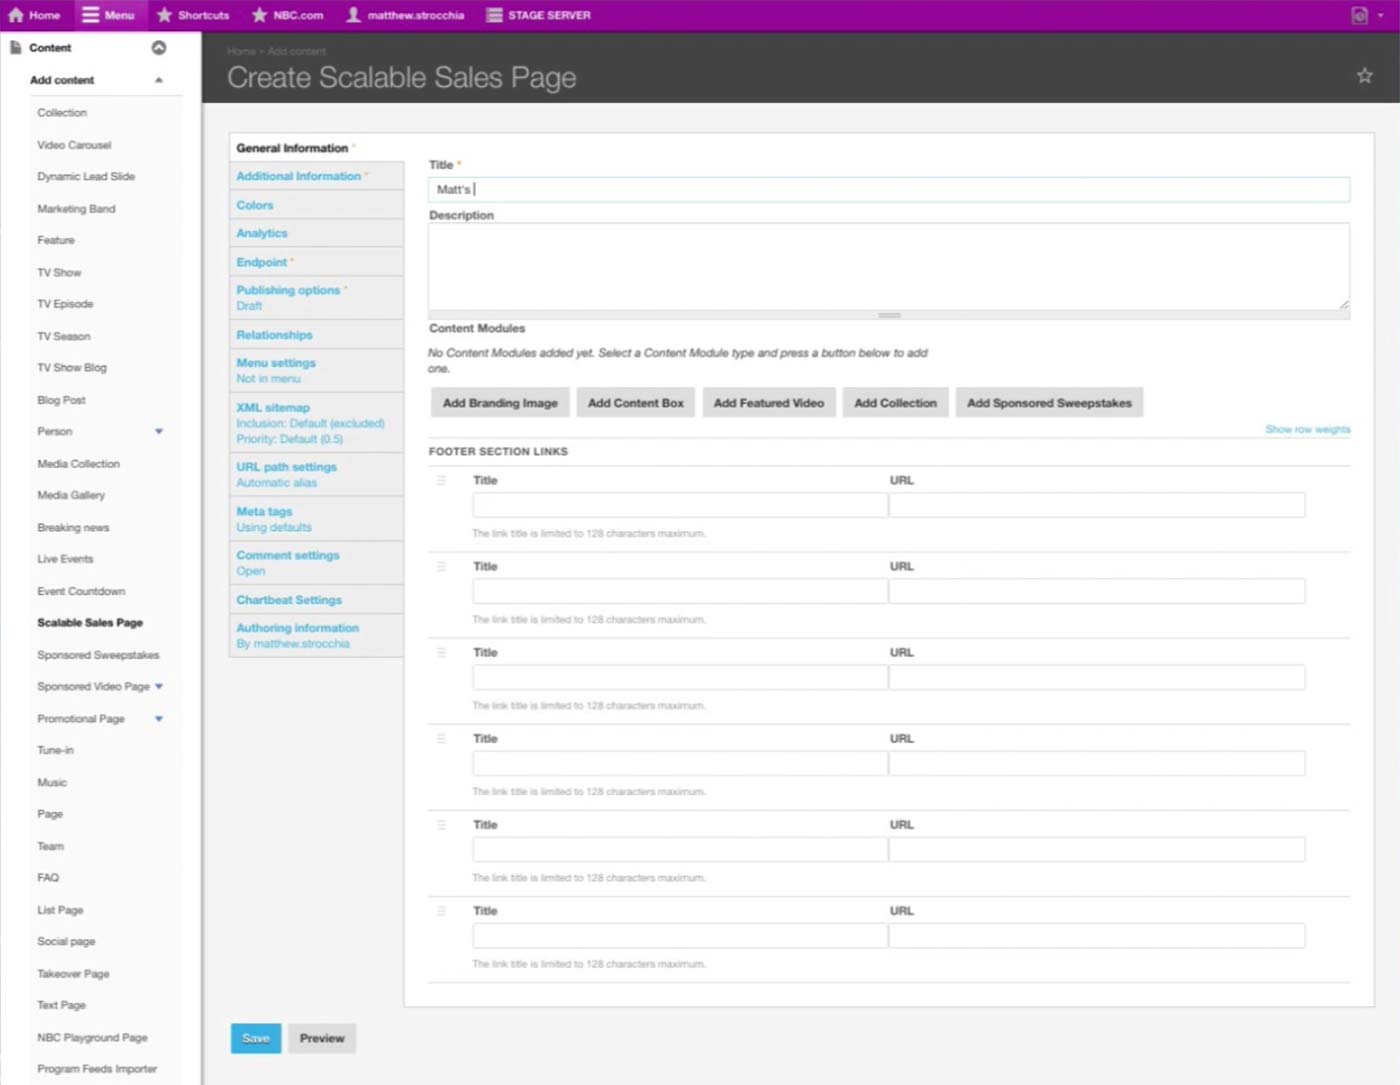Click the NBC.com star shortcut
1400x1085 pixels.
coord(260,15)
